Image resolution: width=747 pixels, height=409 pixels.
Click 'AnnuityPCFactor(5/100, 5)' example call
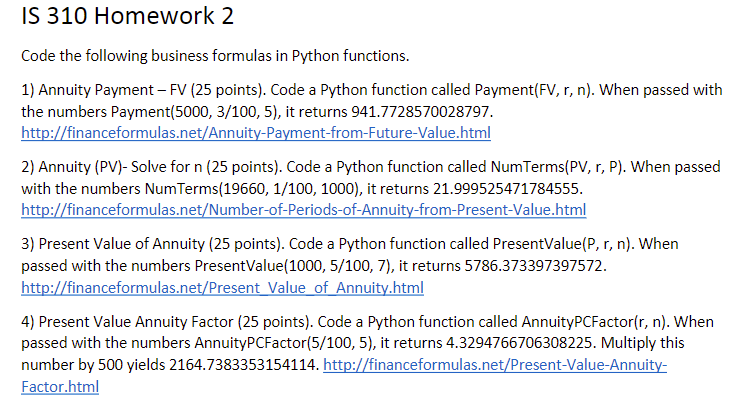click(x=285, y=342)
